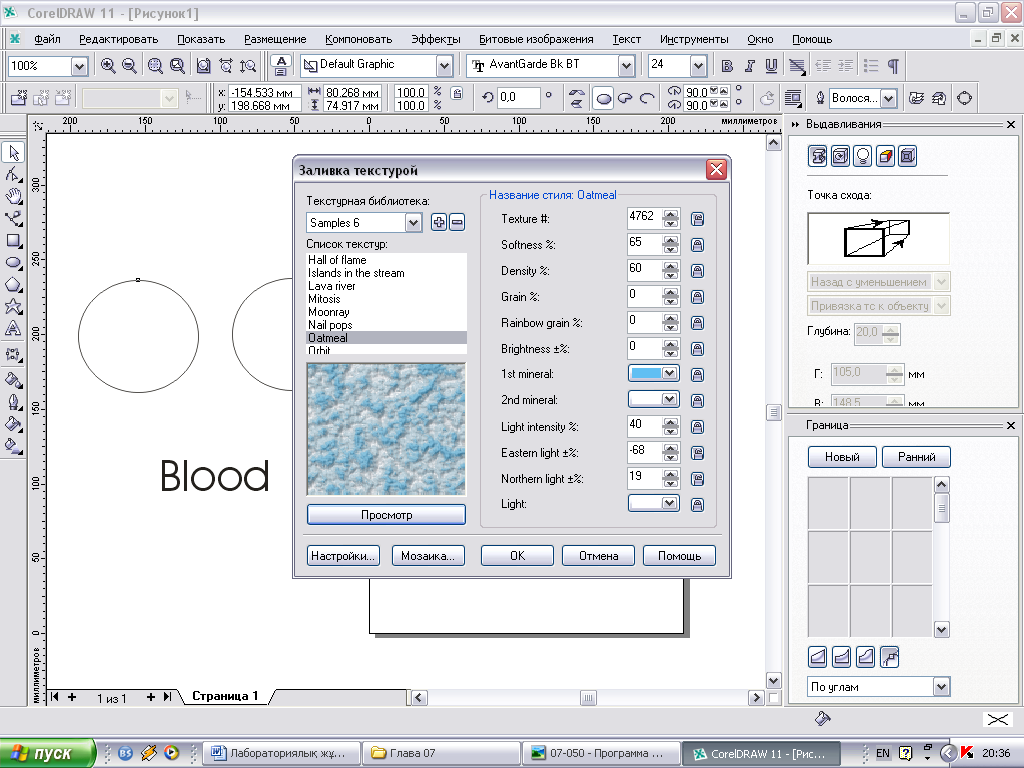Choose the Arc shape mode button

point(647,99)
